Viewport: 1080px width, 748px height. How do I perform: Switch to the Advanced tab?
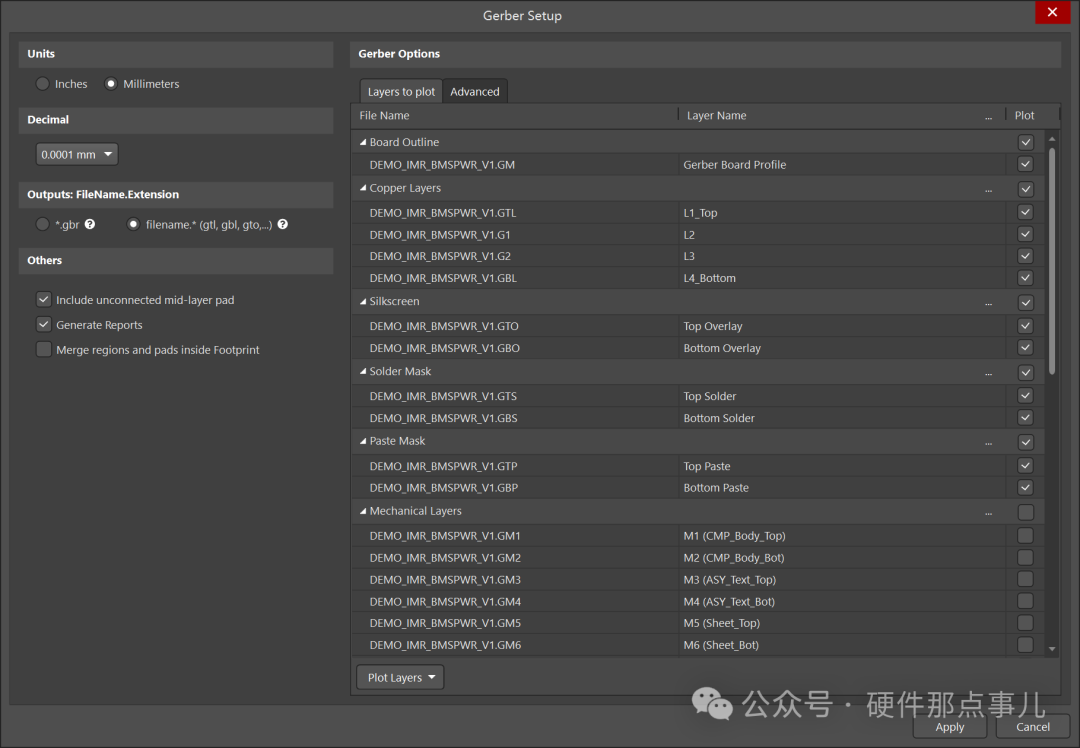point(475,92)
